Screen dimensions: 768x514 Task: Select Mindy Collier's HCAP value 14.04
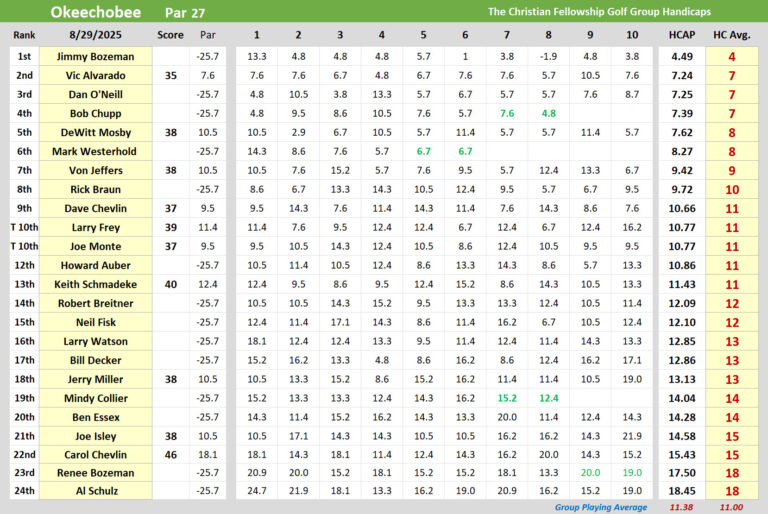coord(682,398)
